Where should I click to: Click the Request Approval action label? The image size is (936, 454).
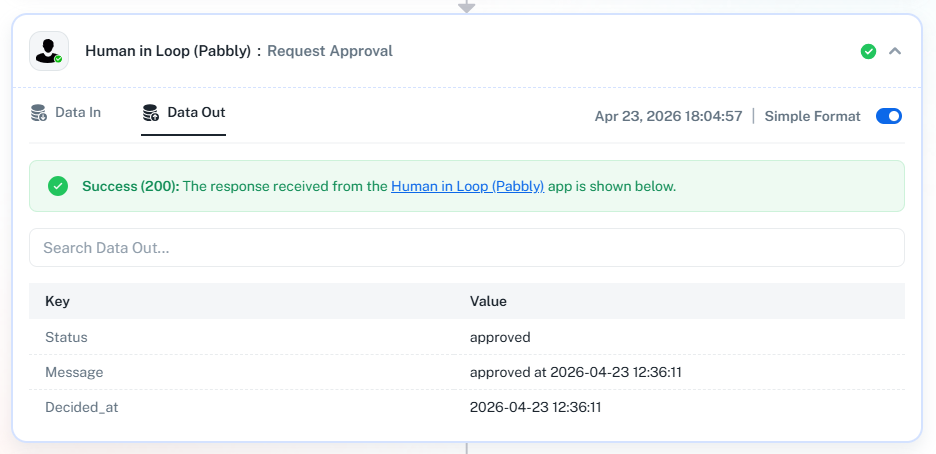click(x=329, y=51)
